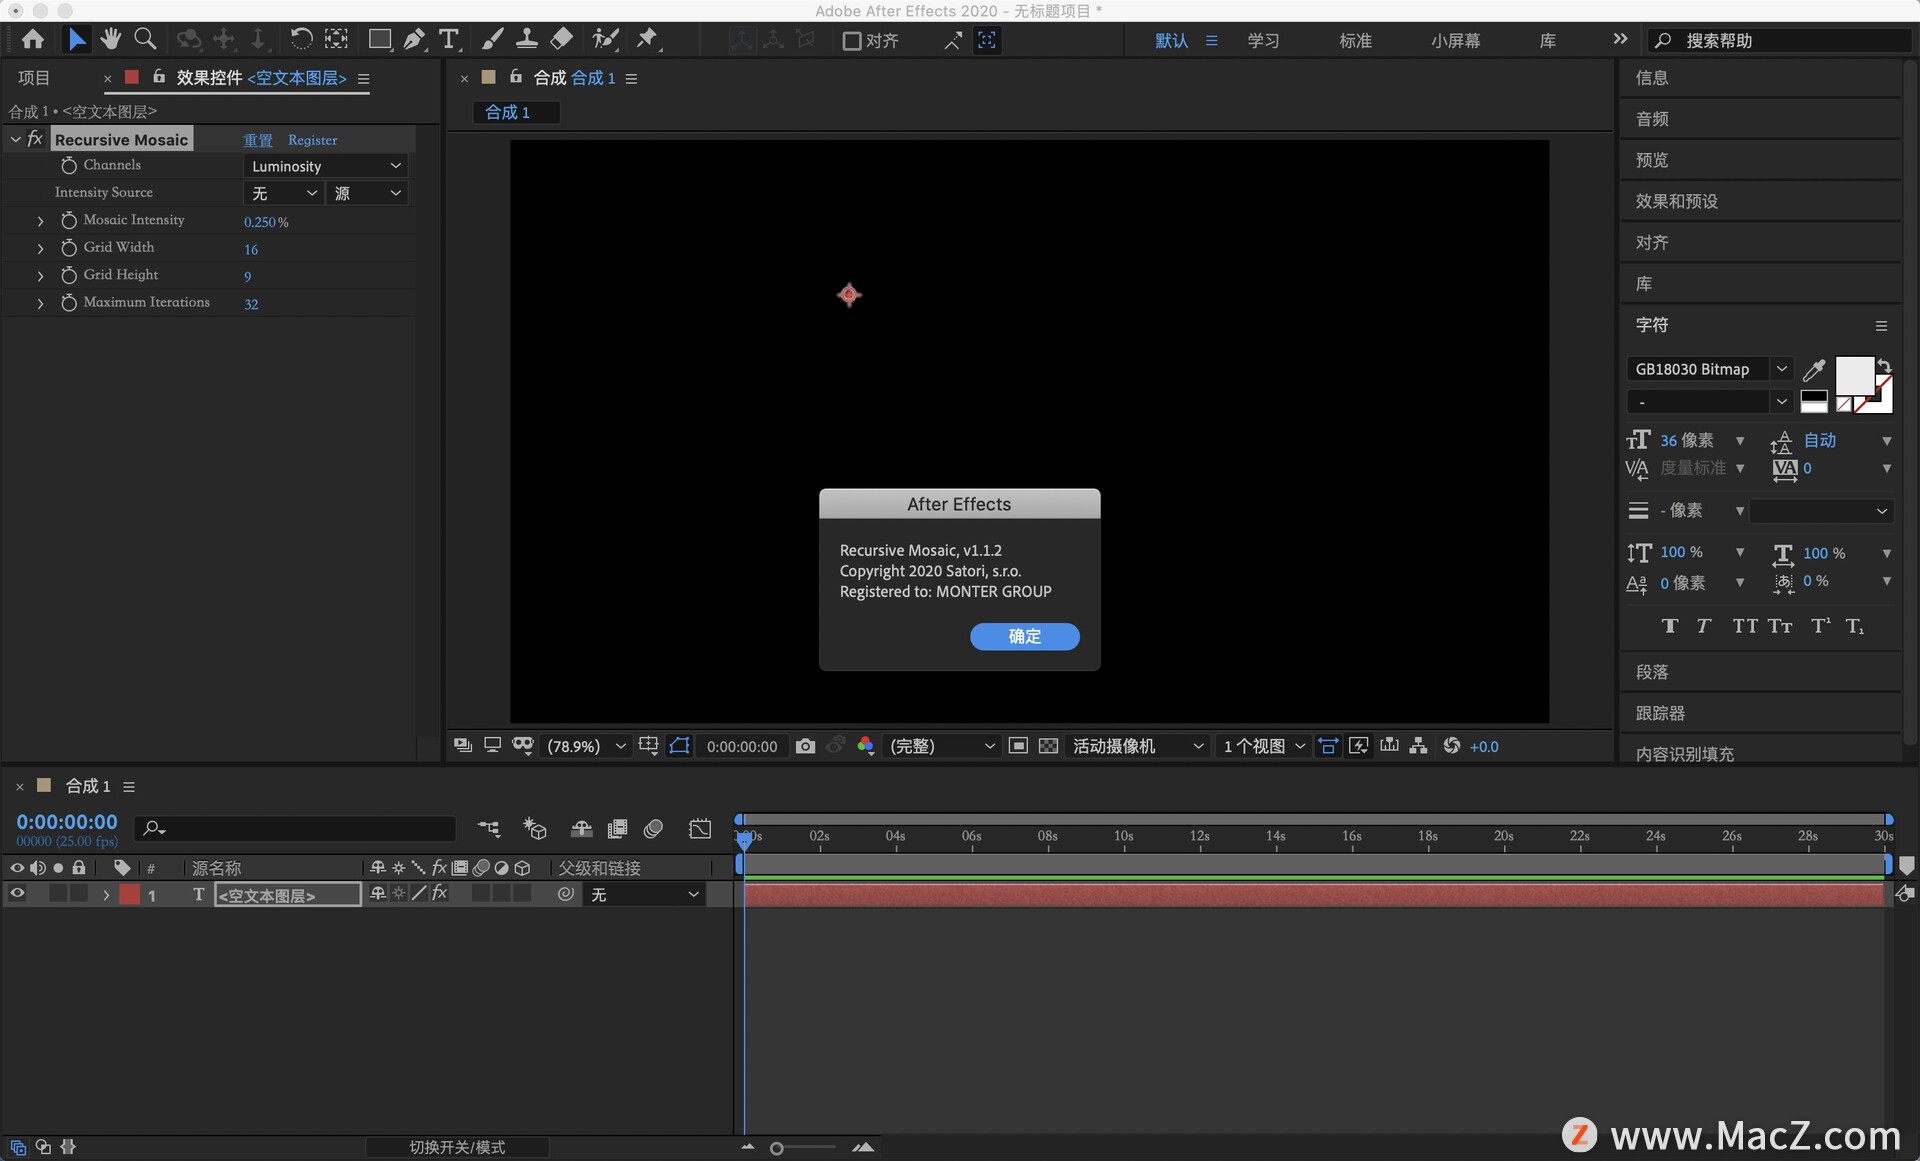Toggle Grid Height stopwatch
Image resolution: width=1920 pixels, height=1161 pixels.
click(x=69, y=275)
